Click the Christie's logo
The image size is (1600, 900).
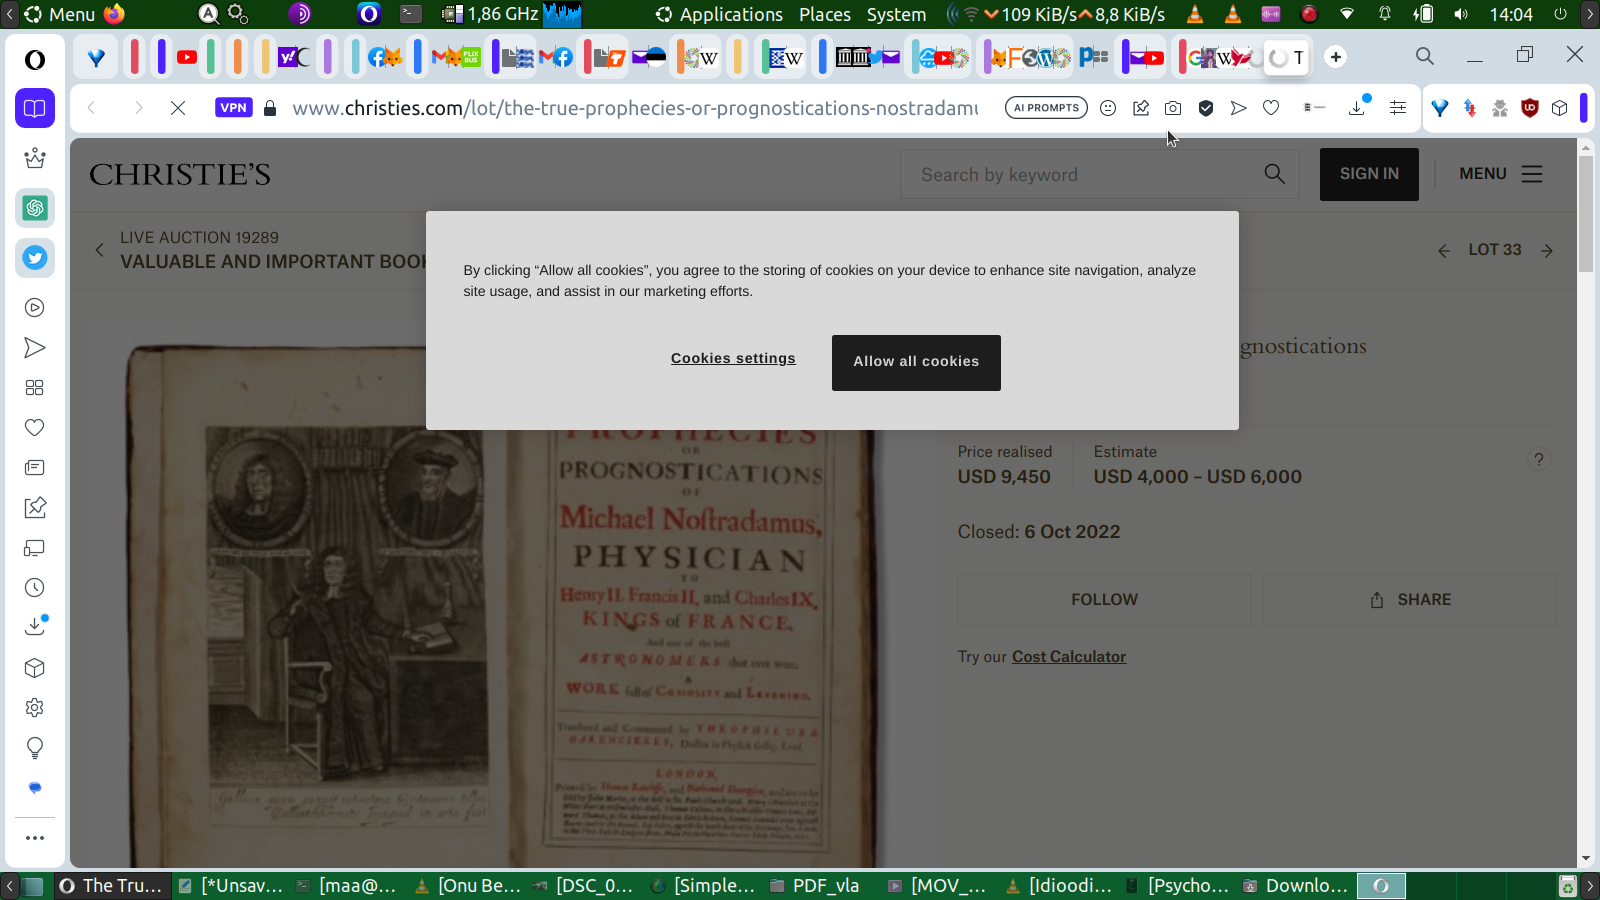click(180, 175)
